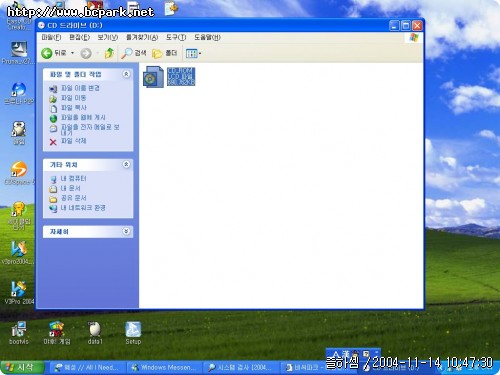Expand the 자세히 details panel

tap(126, 231)
